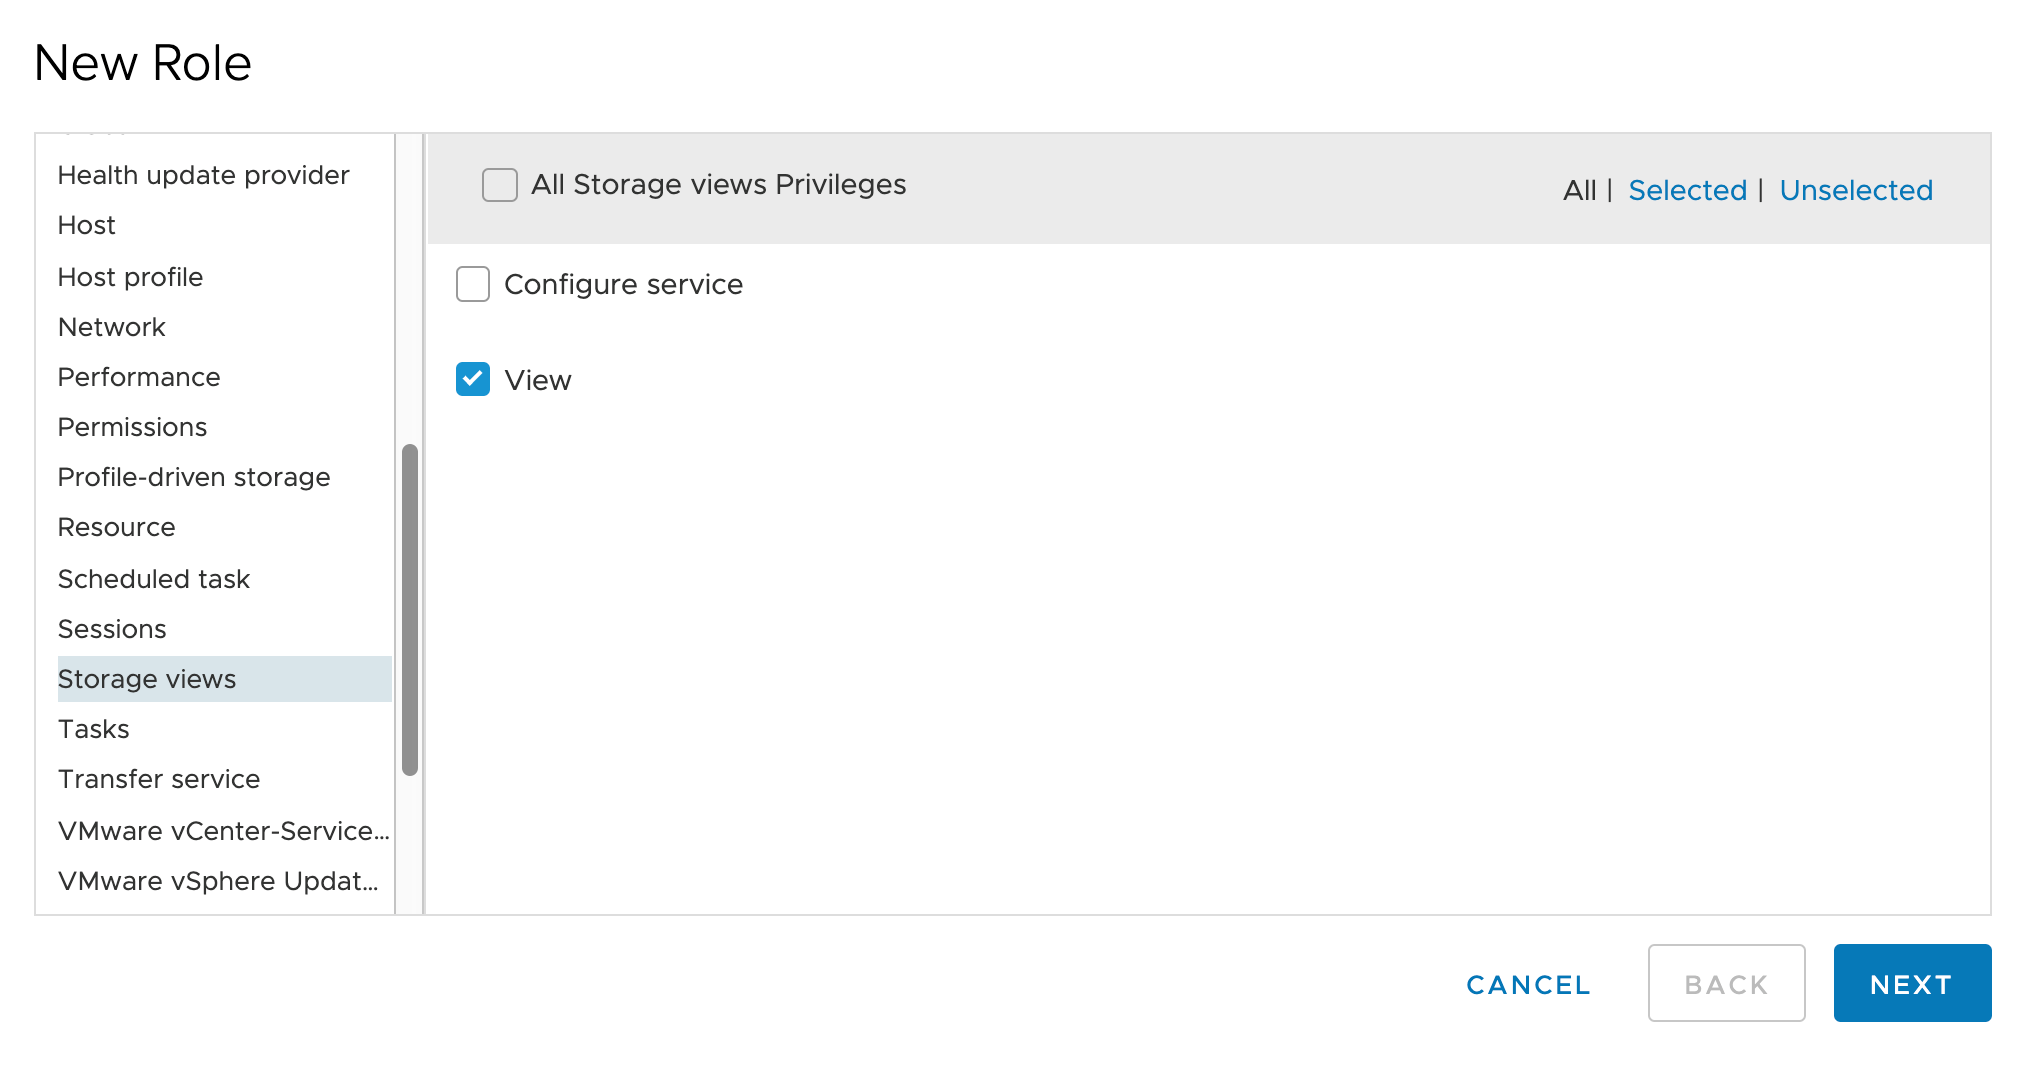This screenshot has height=1066, width=2026.
Task: Open the Sessions privilege category
Action: click(x=112, y=629)
